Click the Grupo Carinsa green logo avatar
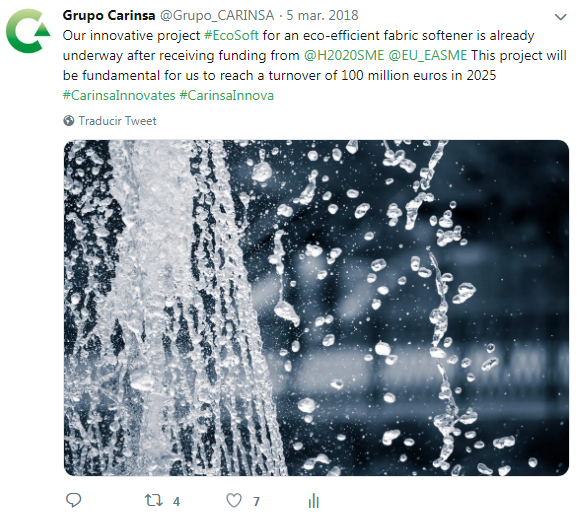Screen dimensions: 583x518 (x=28, y=31)
